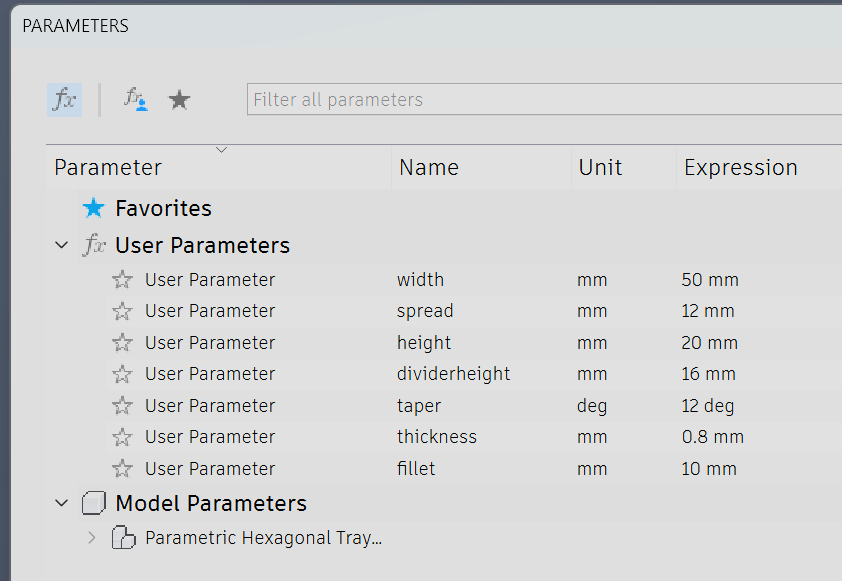Click the blue Favorites star icon
Image resolution: width=842 pixels, height=581 pixels.
(x=94, y=208)
